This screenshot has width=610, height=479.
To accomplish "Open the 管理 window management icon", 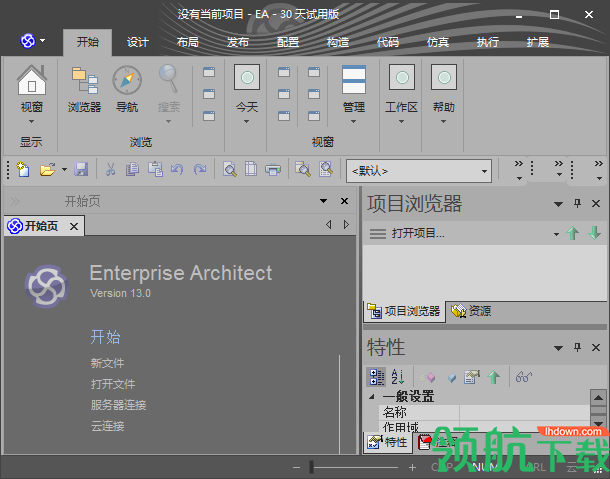I will (354, 79).
